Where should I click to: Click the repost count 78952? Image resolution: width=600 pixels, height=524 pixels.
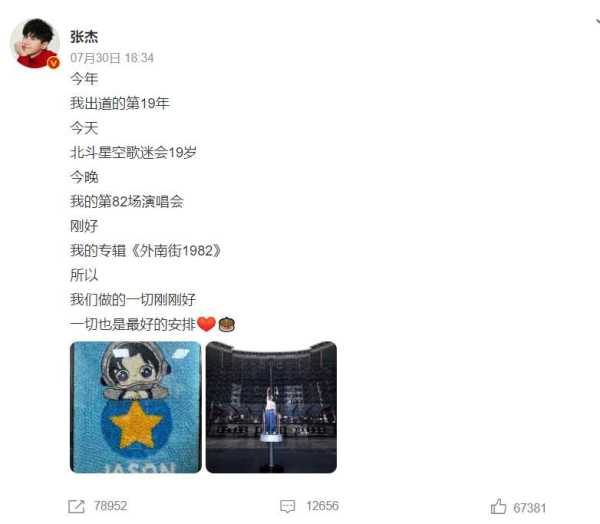click(111, 506)
